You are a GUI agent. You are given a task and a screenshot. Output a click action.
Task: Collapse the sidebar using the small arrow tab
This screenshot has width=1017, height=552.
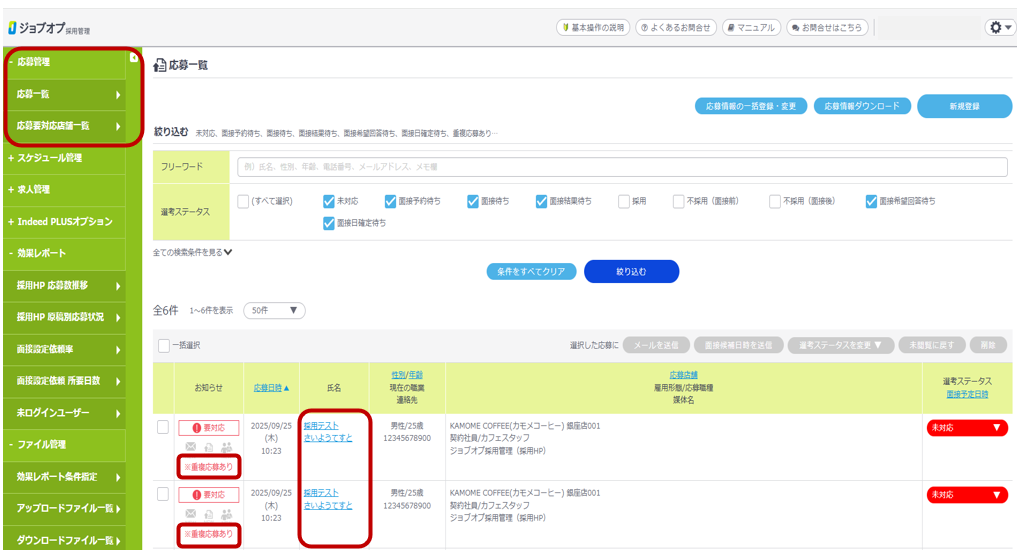pyautogui.click(x=134, y=57)
